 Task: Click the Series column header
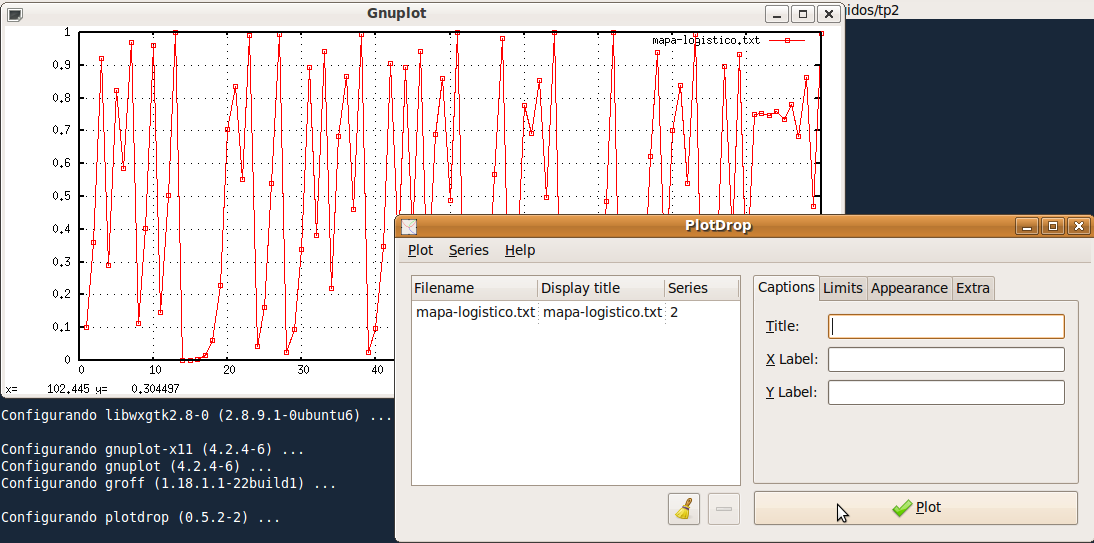702,288
